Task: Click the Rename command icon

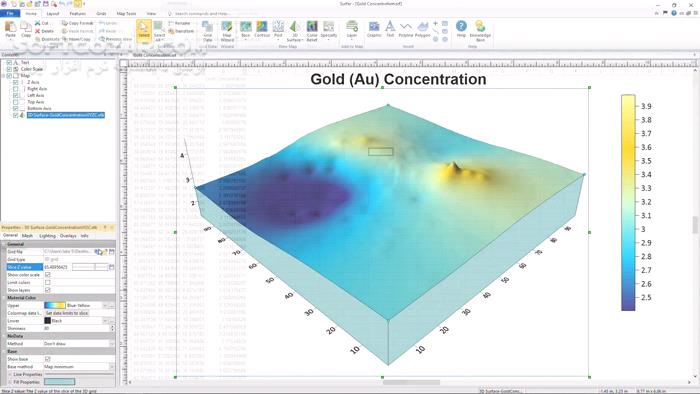Action: (x=171, y=23)
